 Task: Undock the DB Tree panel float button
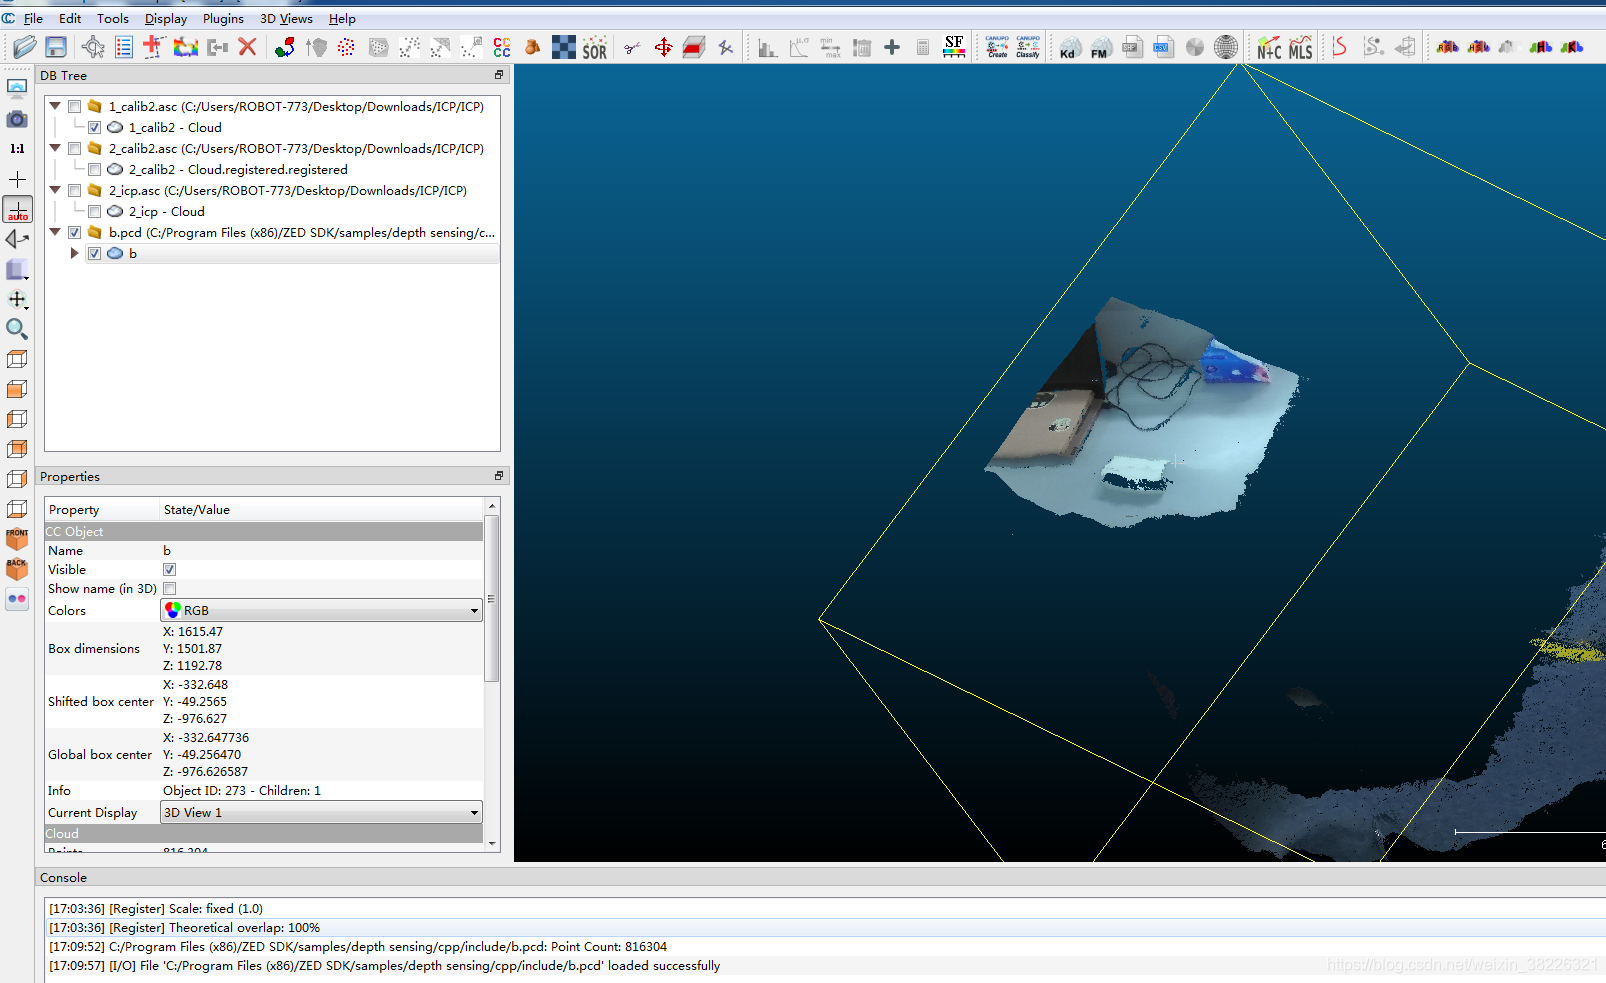499,75
